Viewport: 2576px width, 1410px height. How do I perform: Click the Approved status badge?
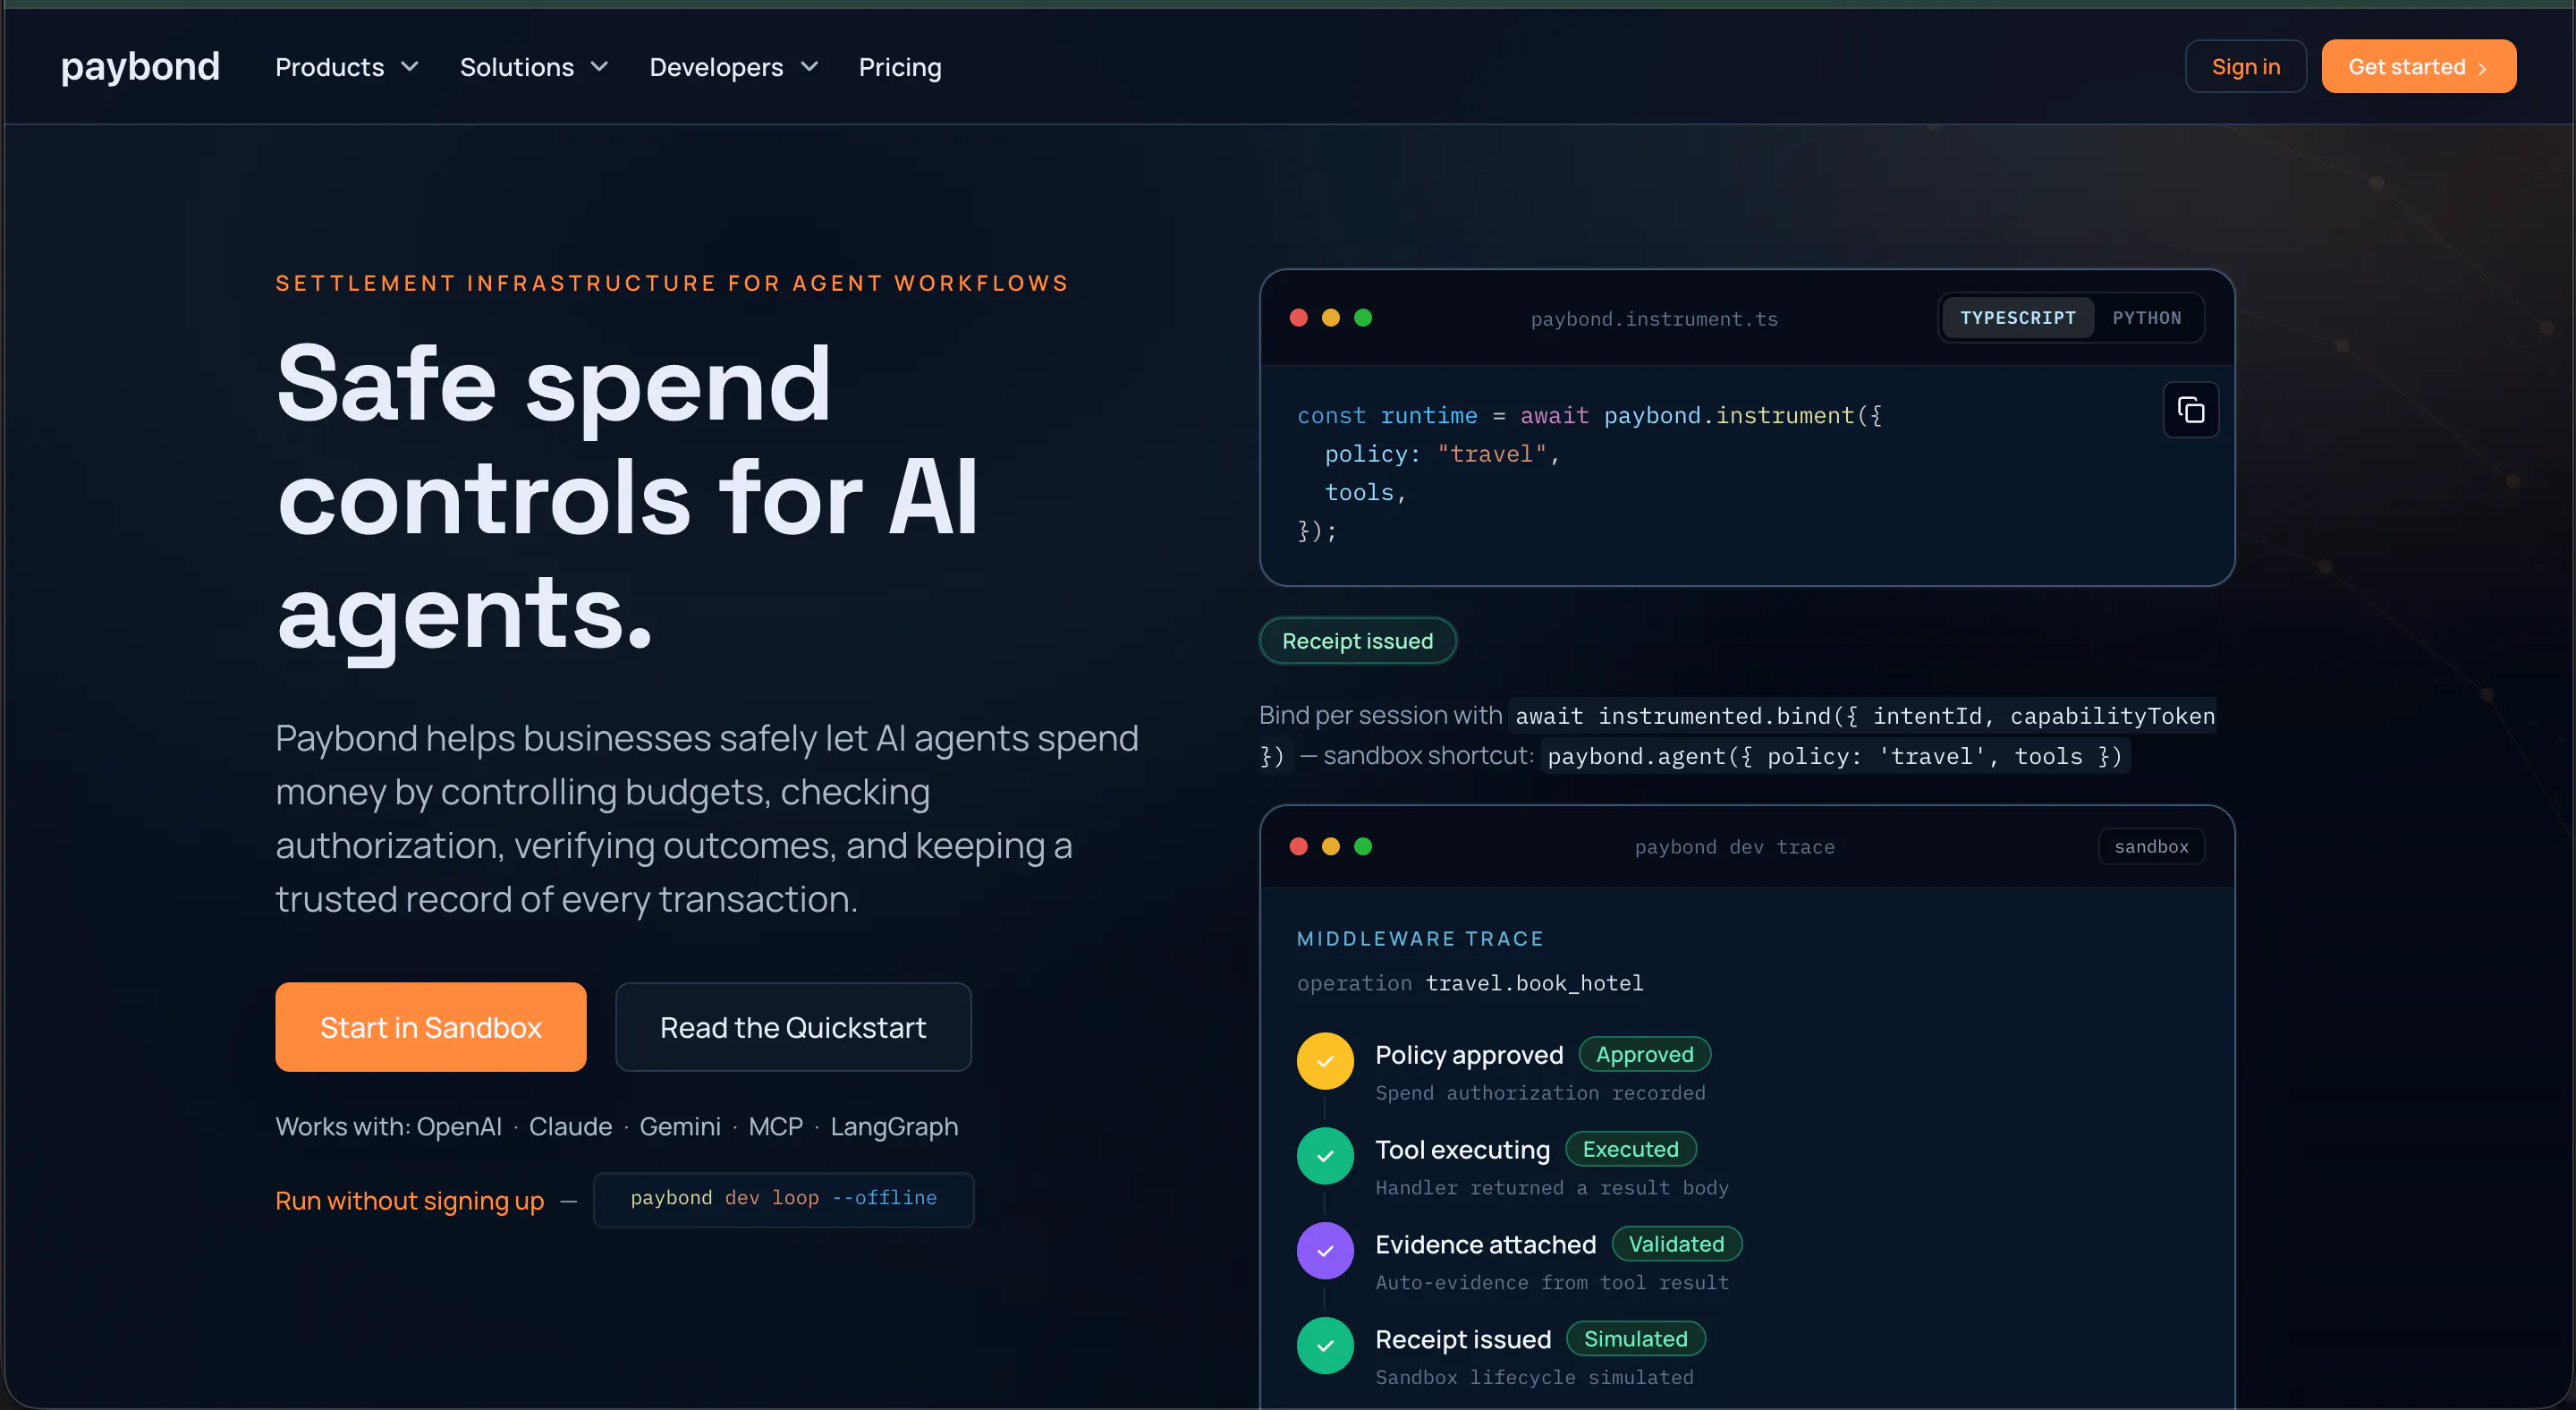(1645, 1055)
